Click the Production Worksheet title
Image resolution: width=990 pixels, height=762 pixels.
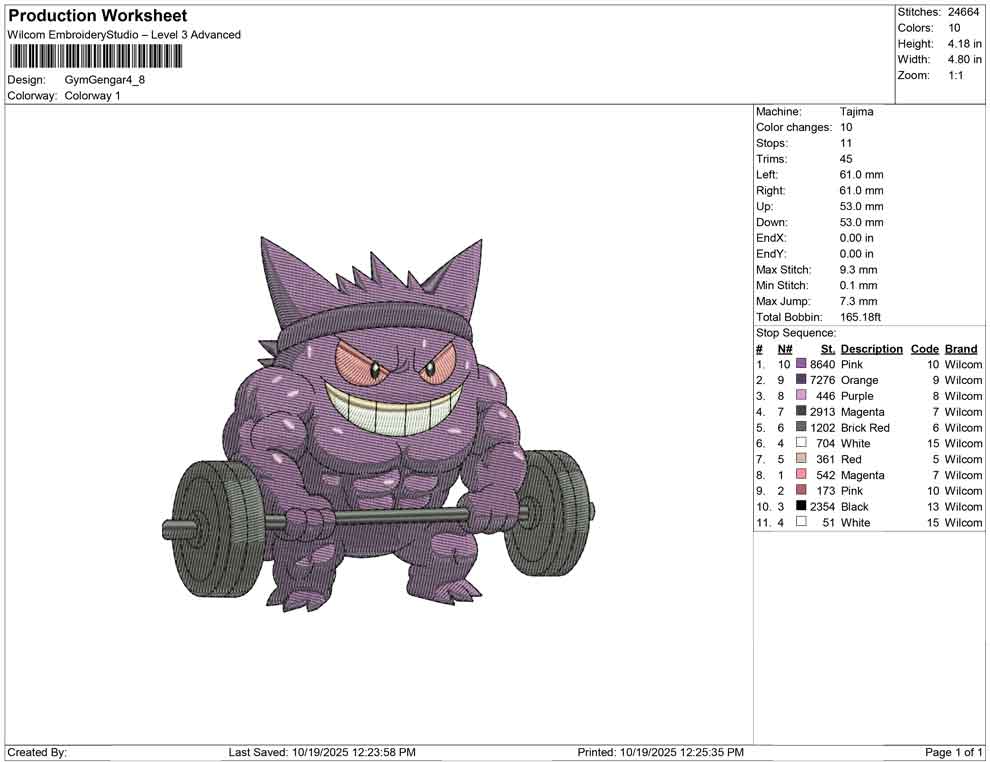pos(98,16)
